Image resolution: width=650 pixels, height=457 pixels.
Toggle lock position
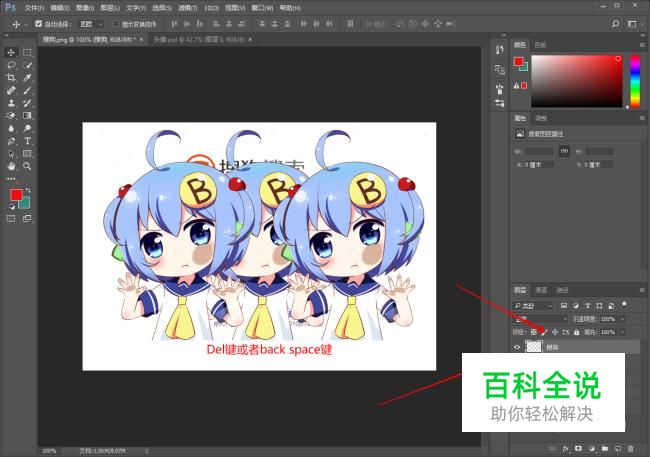pyautogui.click(x=555, y=332)
